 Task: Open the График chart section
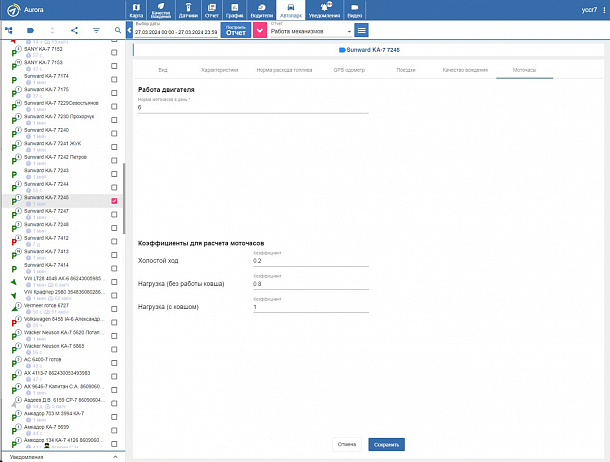(235, 10)
